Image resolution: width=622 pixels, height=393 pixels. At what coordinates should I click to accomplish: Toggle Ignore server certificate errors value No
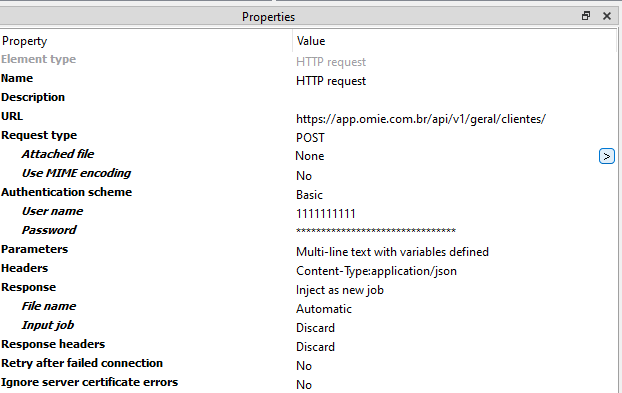pos(304,385)
